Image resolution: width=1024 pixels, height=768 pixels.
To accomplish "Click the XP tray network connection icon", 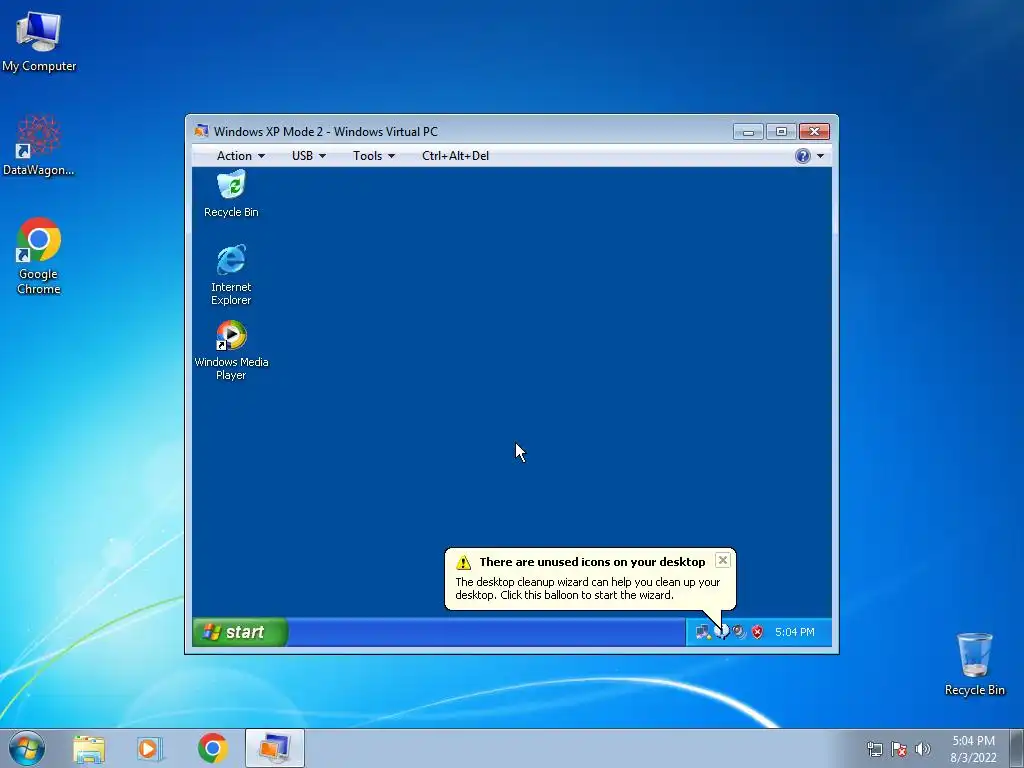I will coord(703,632).
